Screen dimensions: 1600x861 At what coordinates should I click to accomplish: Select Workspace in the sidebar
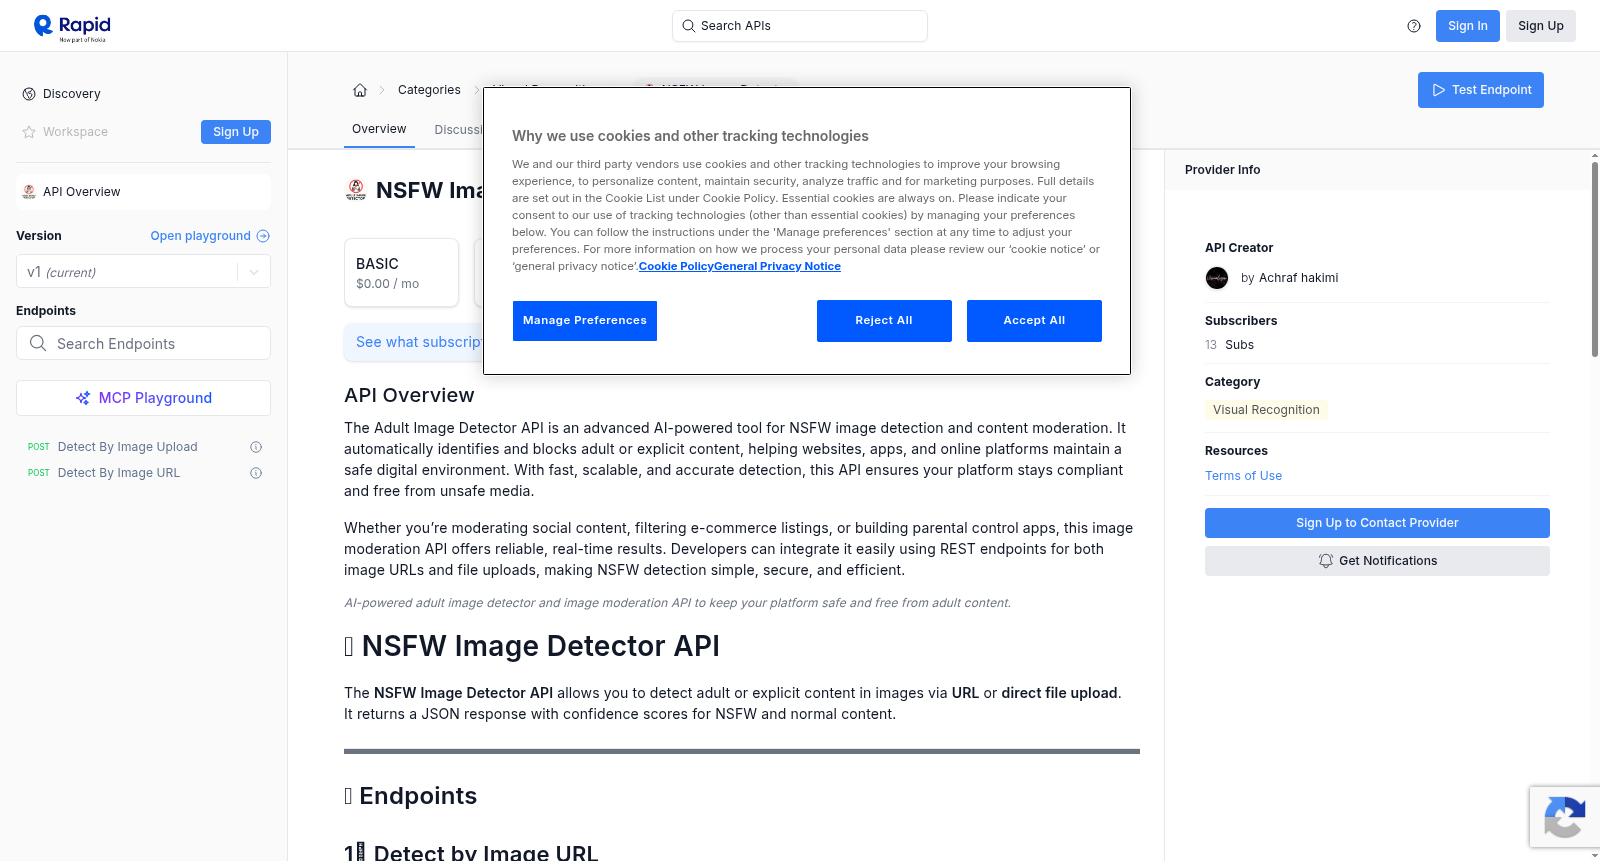click(x=75, y=132)
